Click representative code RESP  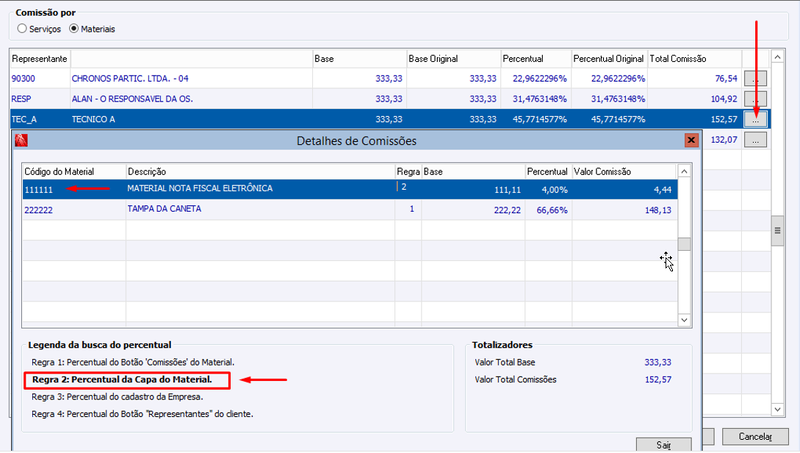[21, 99]
